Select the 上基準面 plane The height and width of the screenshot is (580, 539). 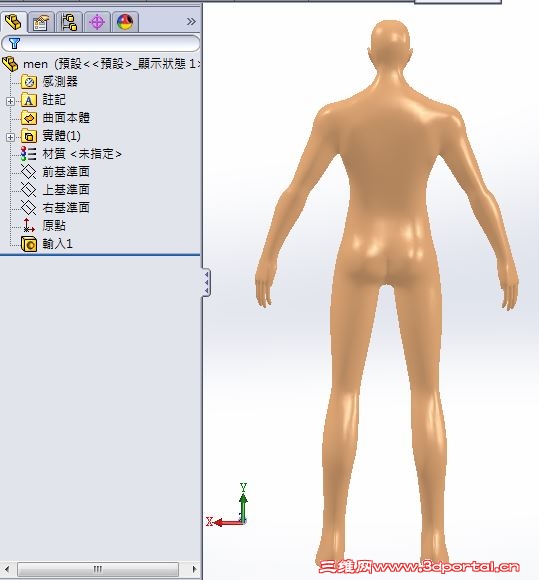pyautogui.click(x=66, y=189)
